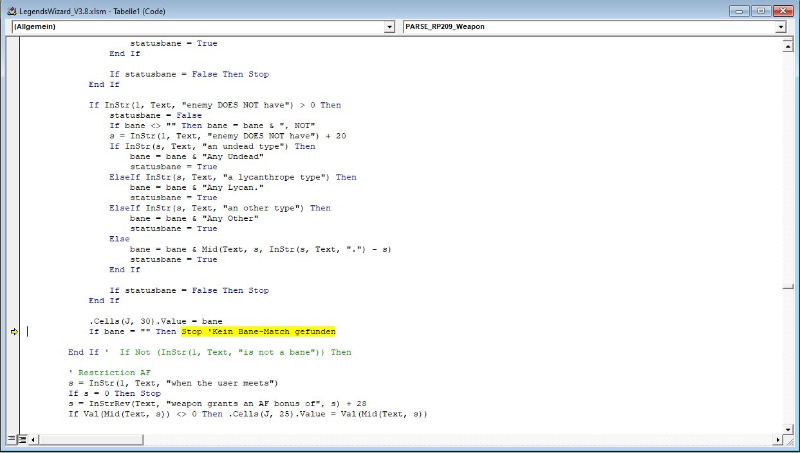Close the Tabelle1 code window
Screen dimensions: 800x453
point(783,11)
